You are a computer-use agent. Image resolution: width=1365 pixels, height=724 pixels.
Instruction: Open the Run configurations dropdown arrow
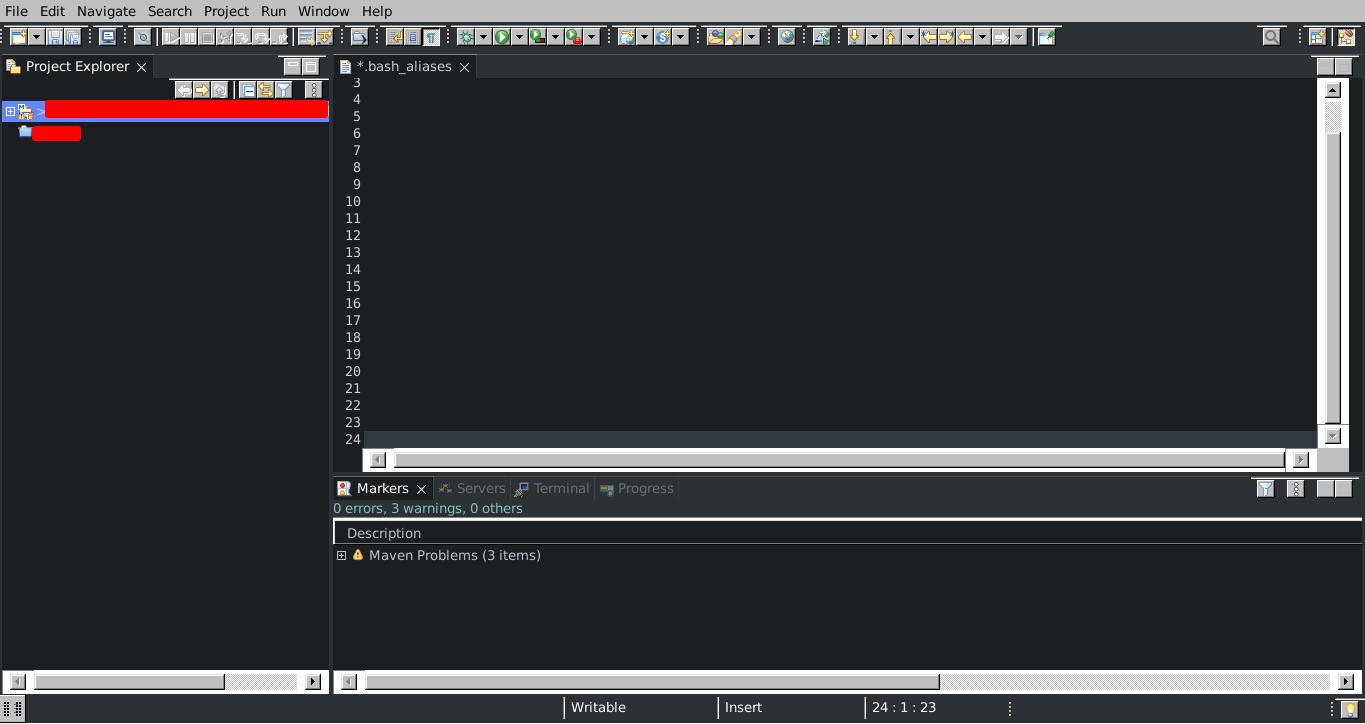pyautogui.click(x=519, y=37)
